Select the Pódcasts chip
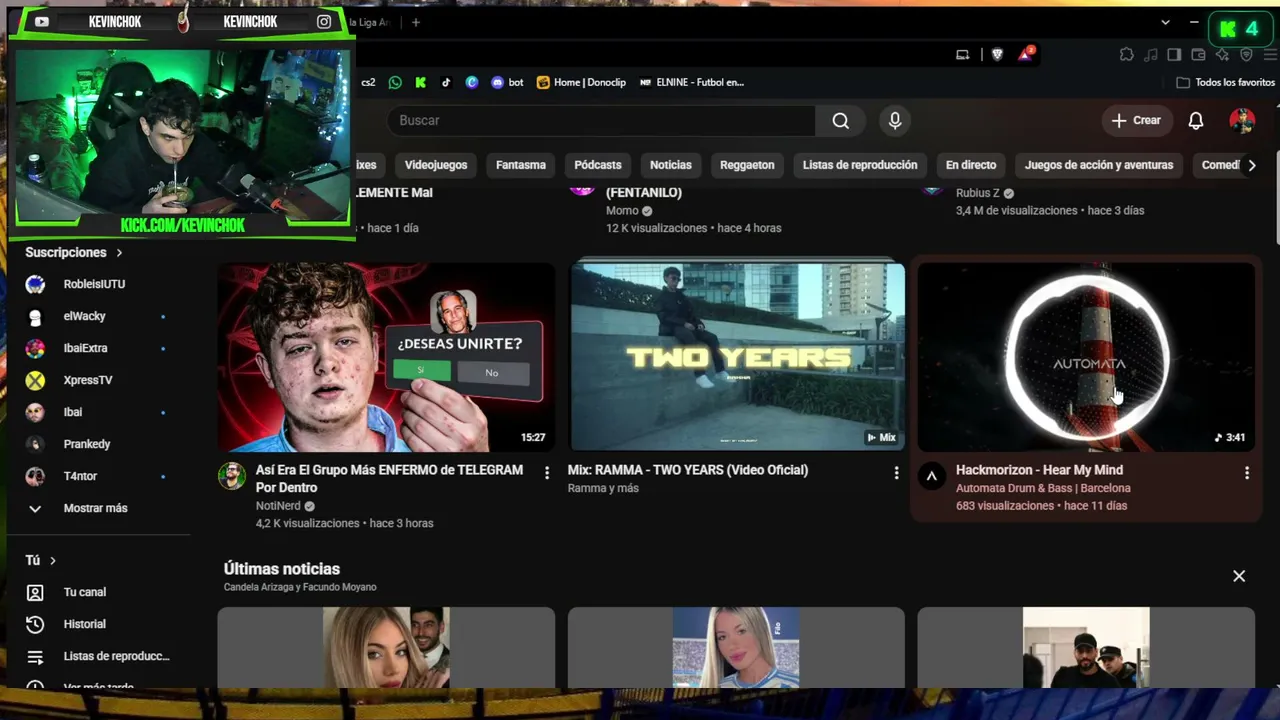This screenshot has width=1280, height=720. pos(598,165)
